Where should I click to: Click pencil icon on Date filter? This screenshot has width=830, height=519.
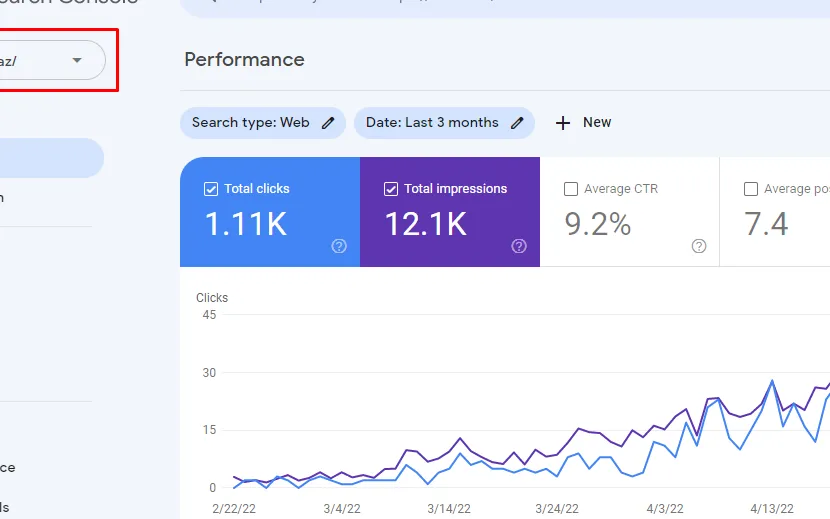click(517, 123)
